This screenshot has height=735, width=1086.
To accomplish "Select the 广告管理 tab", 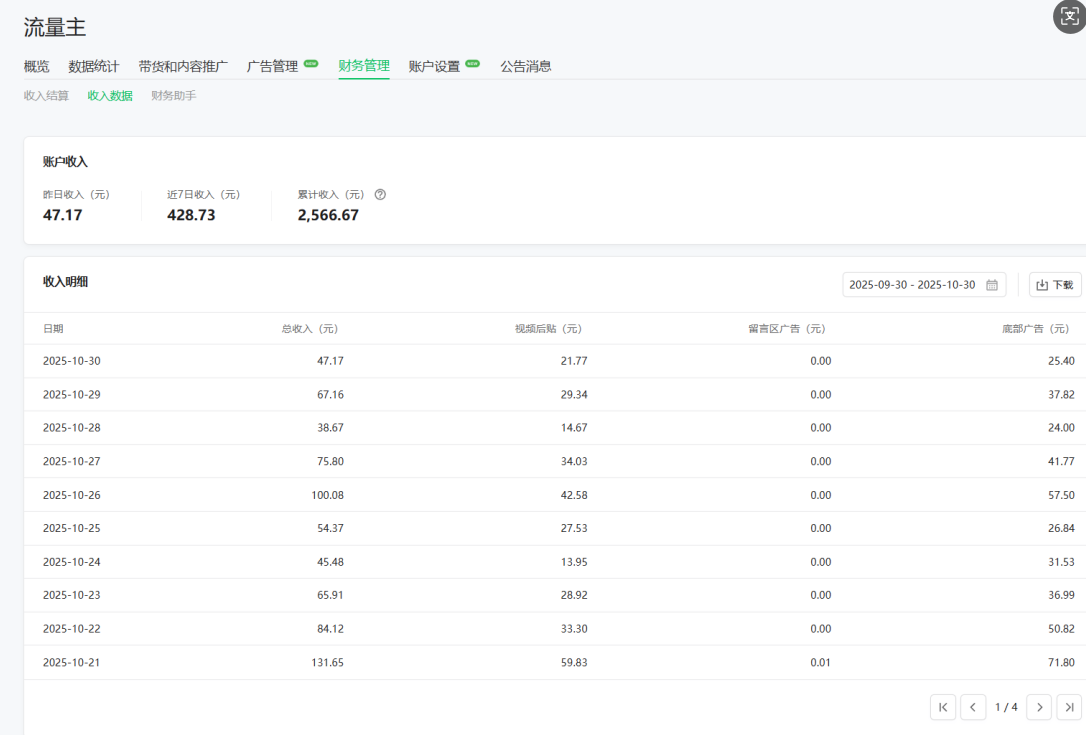I will pyautogui.click(x=273, y=67).
